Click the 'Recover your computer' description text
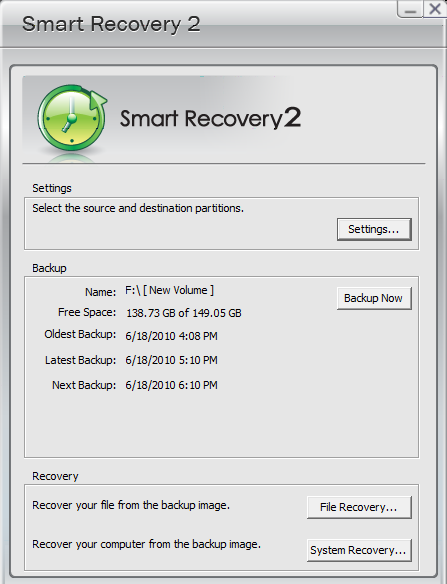Viewport: 447px width, 584px height. pyautogui.click(x=146, y=544)
